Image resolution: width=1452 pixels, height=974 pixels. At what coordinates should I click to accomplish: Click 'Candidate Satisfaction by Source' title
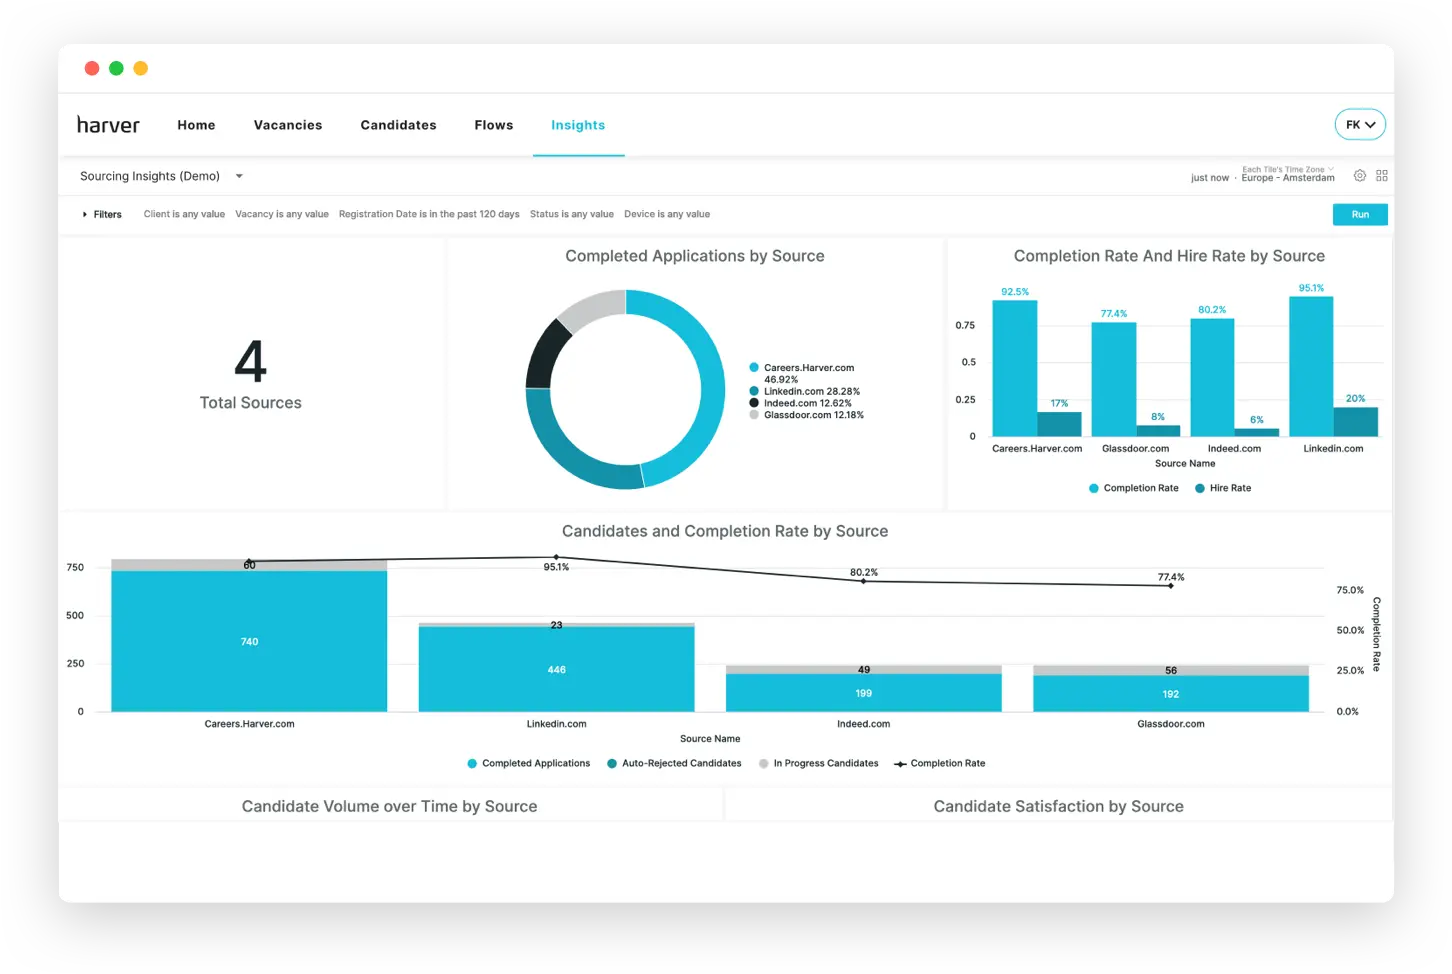tap(1058, 806)
